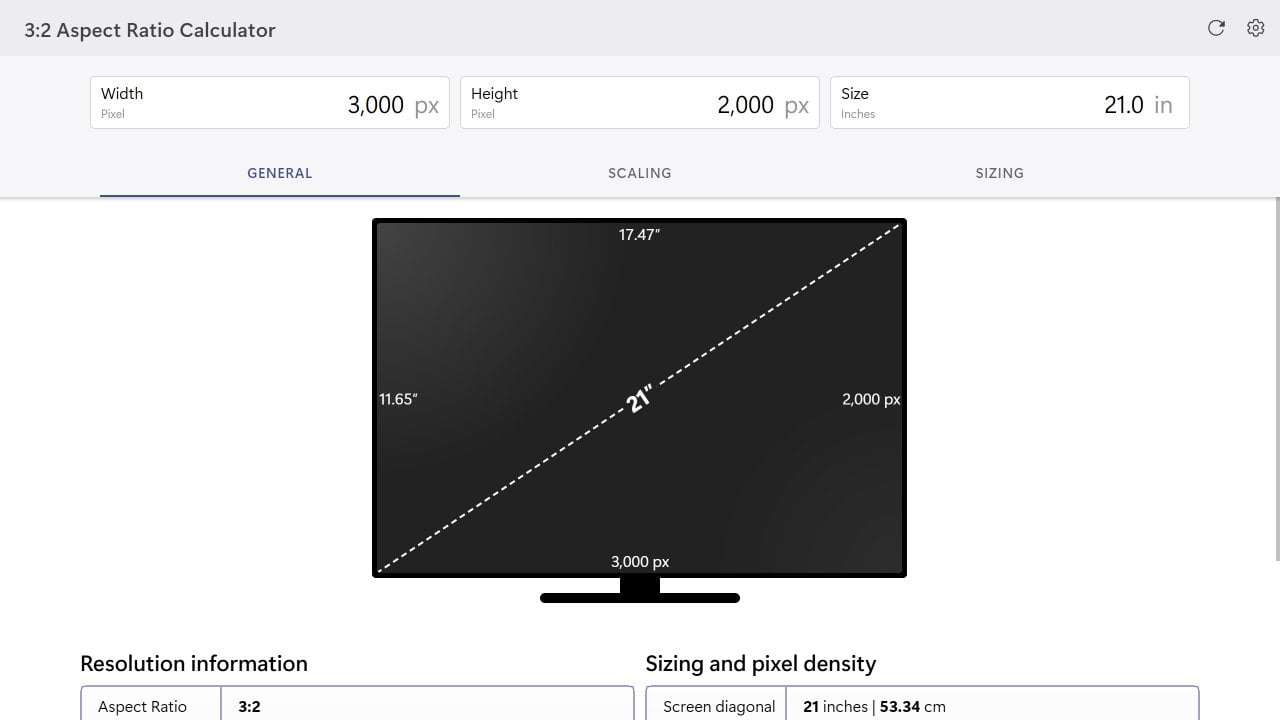
Task: Open the settings gear icon
Action: coord(1255,28)
